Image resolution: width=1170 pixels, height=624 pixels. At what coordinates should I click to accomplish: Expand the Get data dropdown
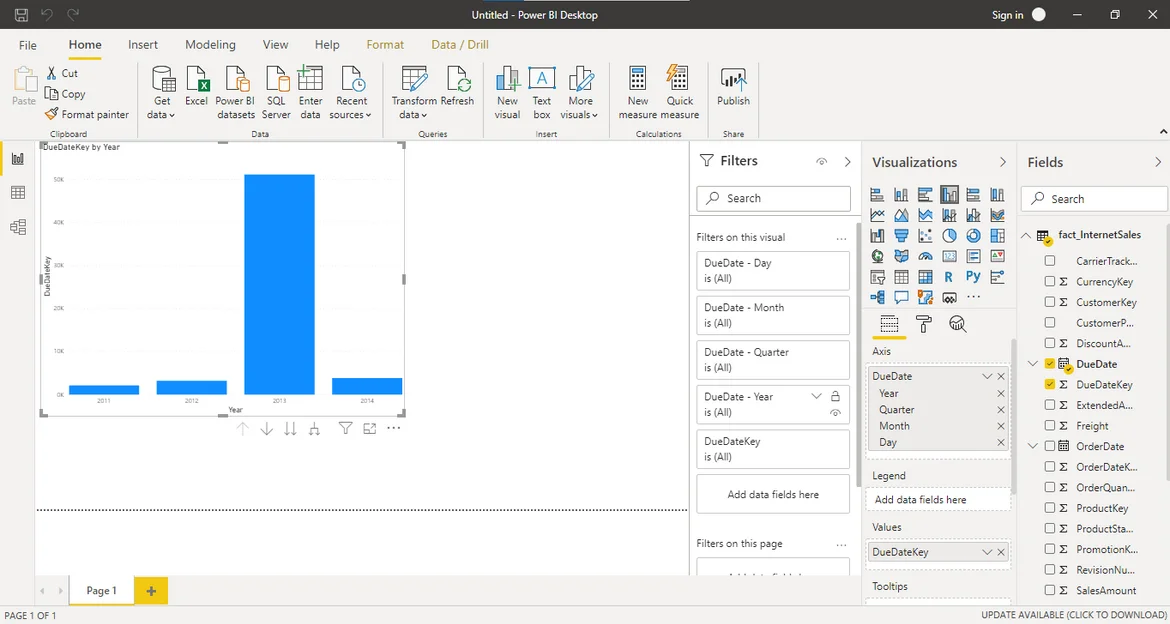(x=161, y=115)
